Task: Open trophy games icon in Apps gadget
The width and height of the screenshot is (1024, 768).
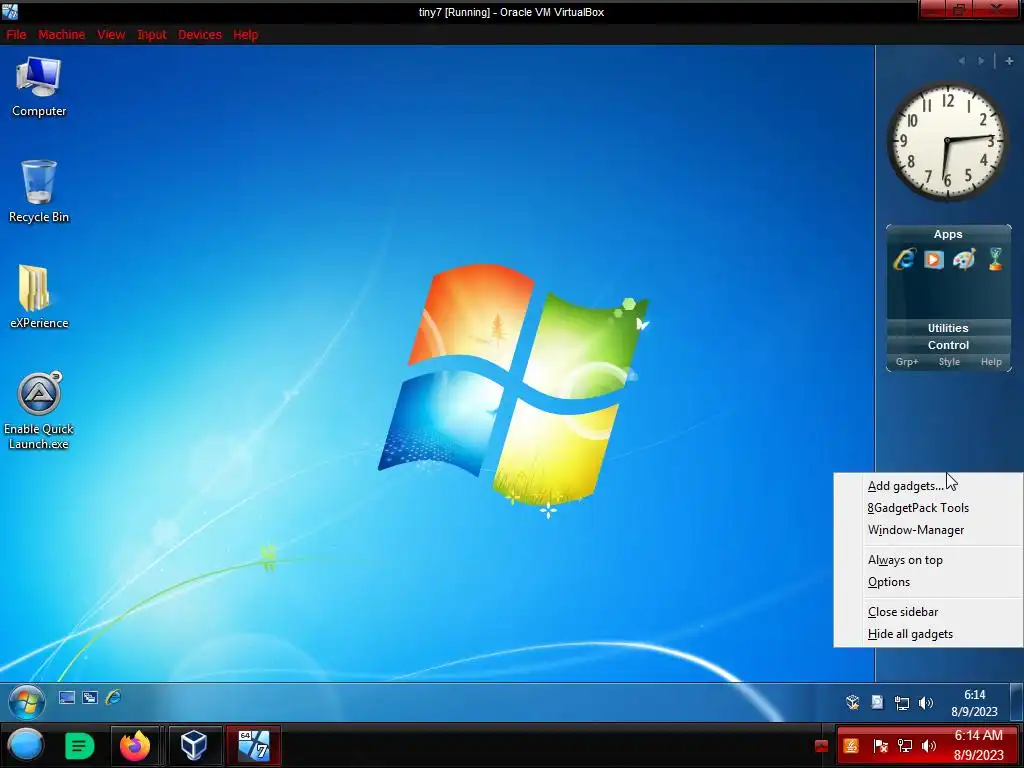Action: point(995,259)
